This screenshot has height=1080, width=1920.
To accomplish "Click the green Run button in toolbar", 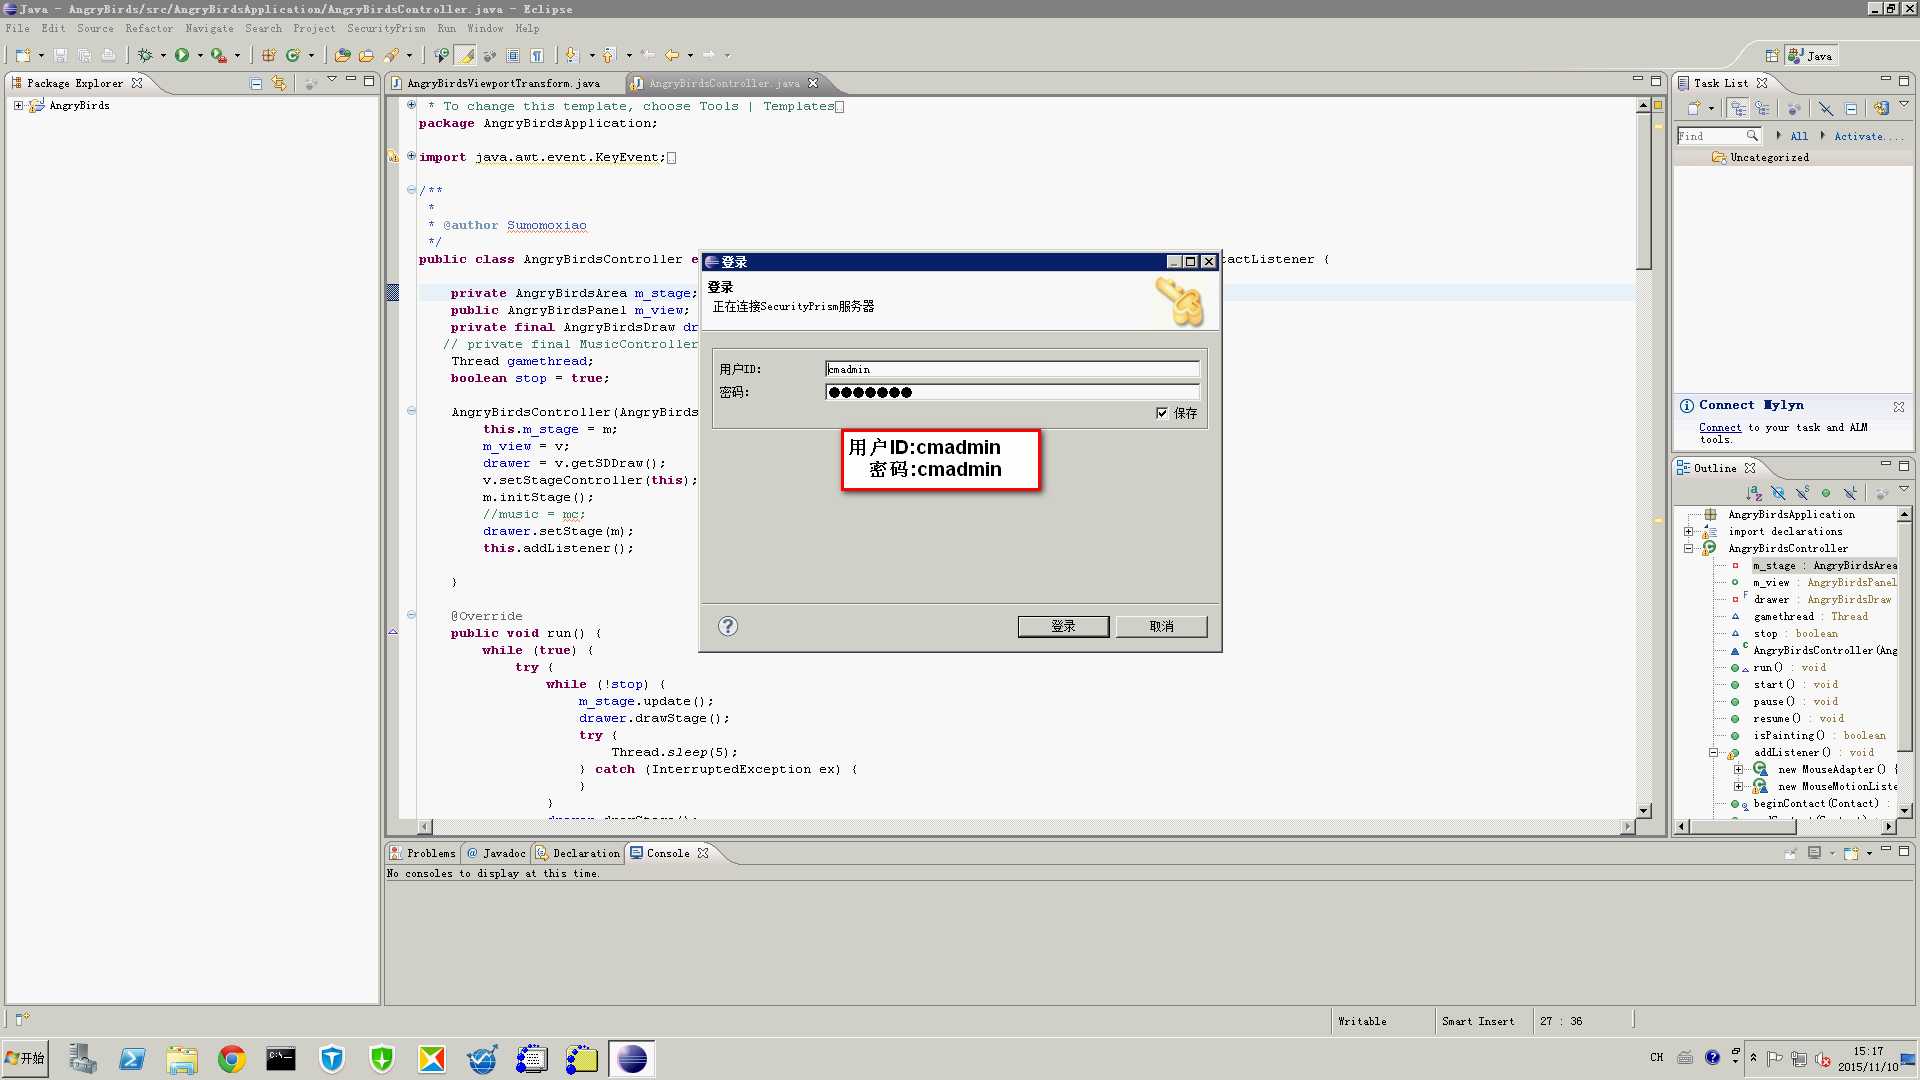I will pos(182,56).
